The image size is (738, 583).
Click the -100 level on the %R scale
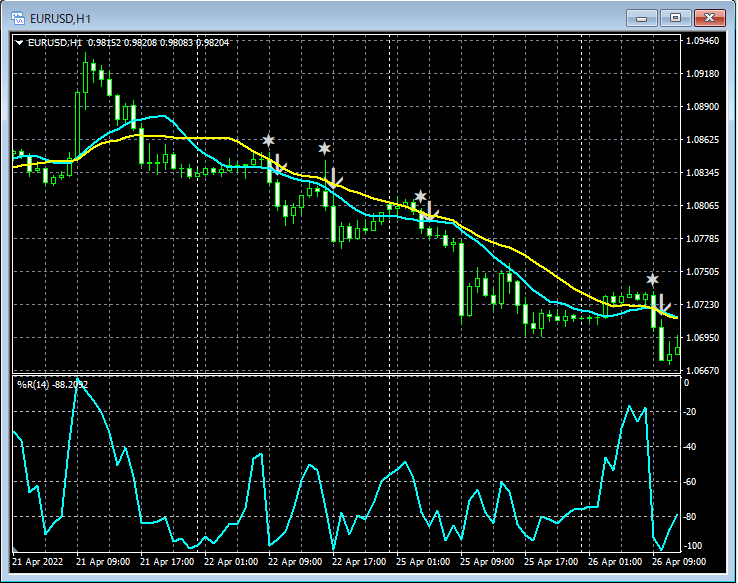(692, 546)
